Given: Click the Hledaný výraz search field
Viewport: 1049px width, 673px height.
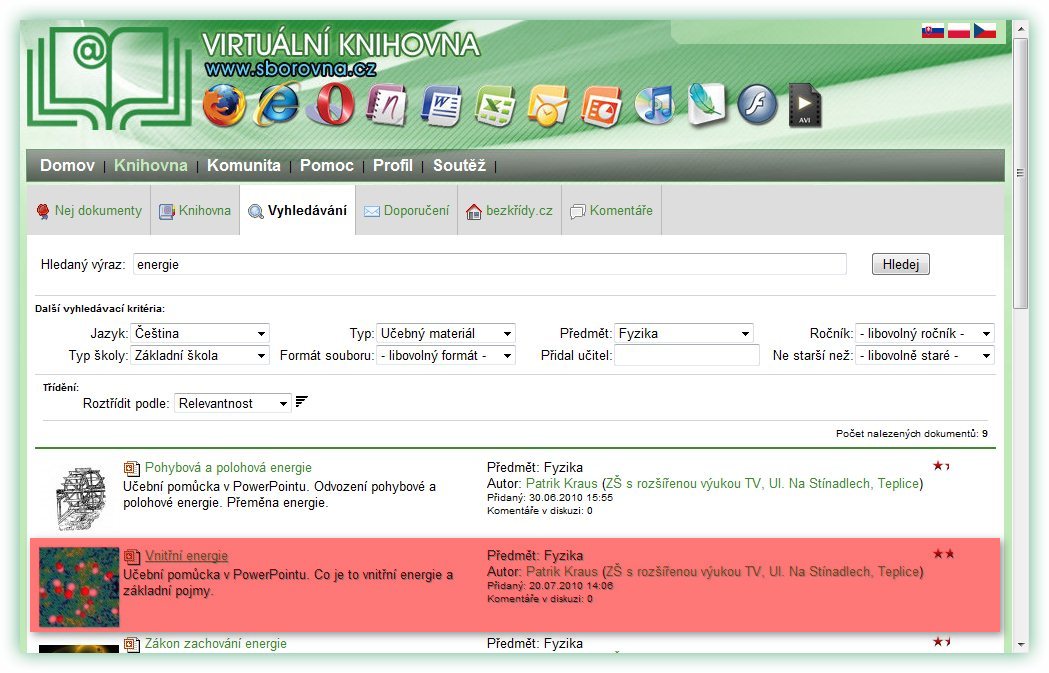Looking at the screenshot, I should tap(490, 264).
